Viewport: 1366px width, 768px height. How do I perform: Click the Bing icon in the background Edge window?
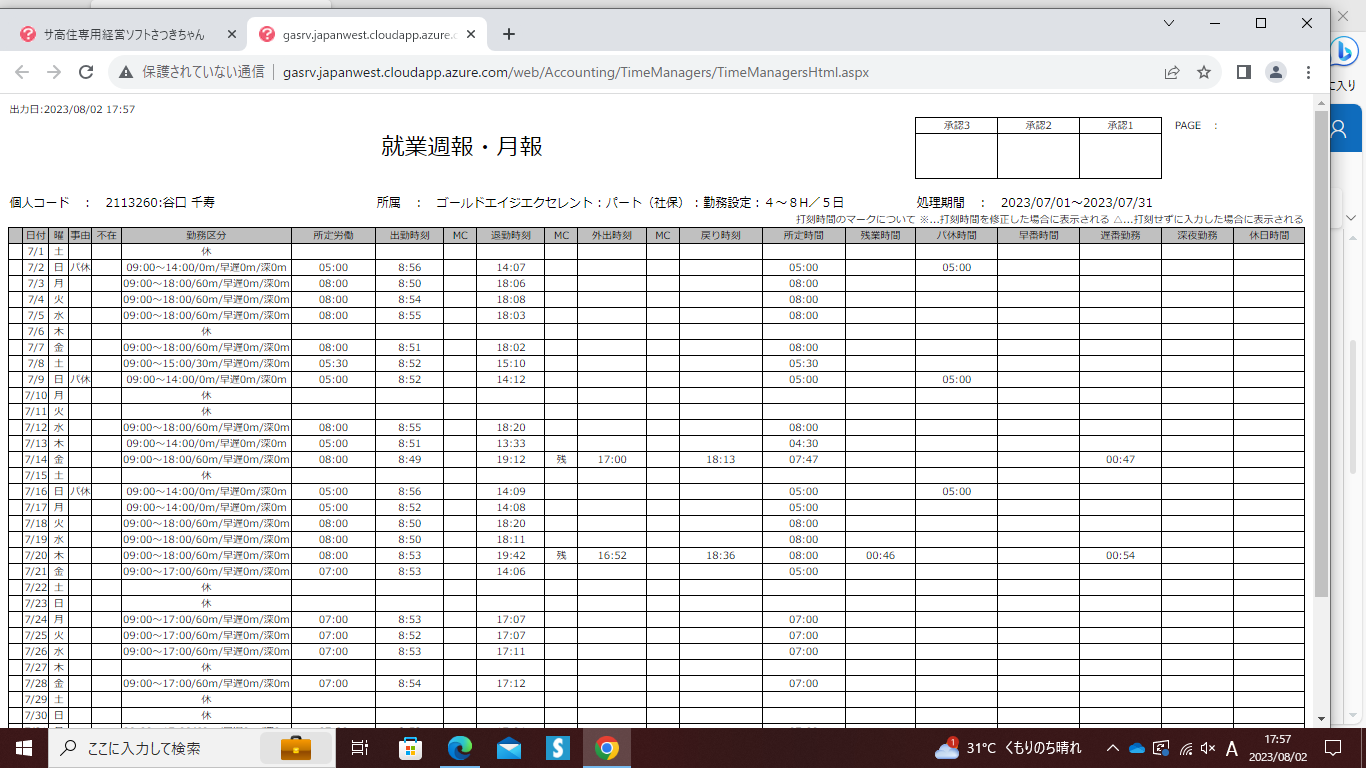coord(1347,49)
